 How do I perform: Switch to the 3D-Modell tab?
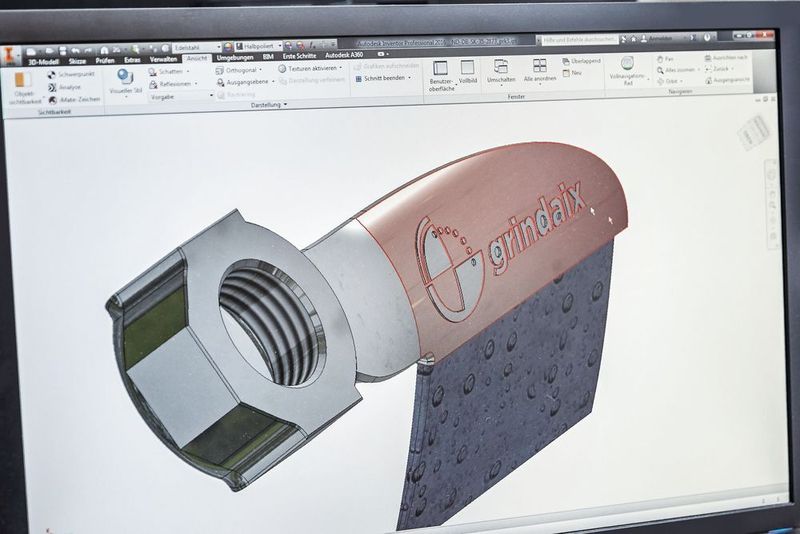[44, 62]
